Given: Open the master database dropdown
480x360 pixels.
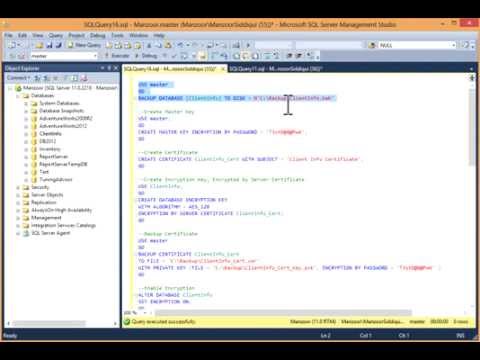Looking at the screenshot, I should [x=64, y=56].
